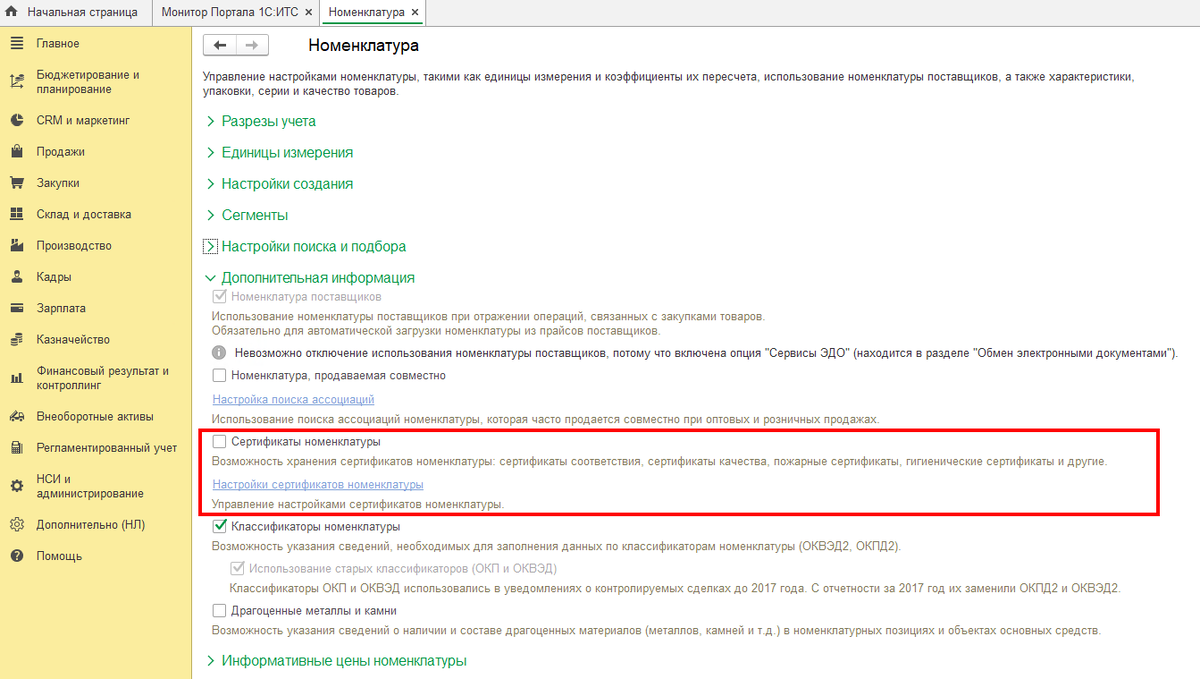This screenshot has height=679, width=1200.
Task: Close the Номенклатура tab
Action: (x=415, y=12)
